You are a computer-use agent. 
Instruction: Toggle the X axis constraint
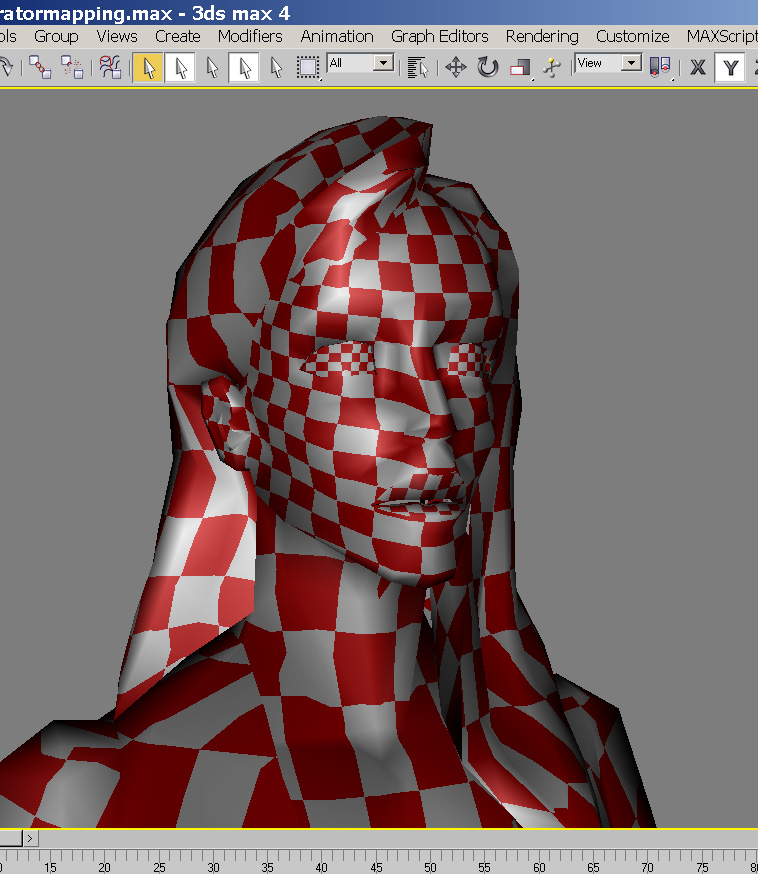pos(698,67)
